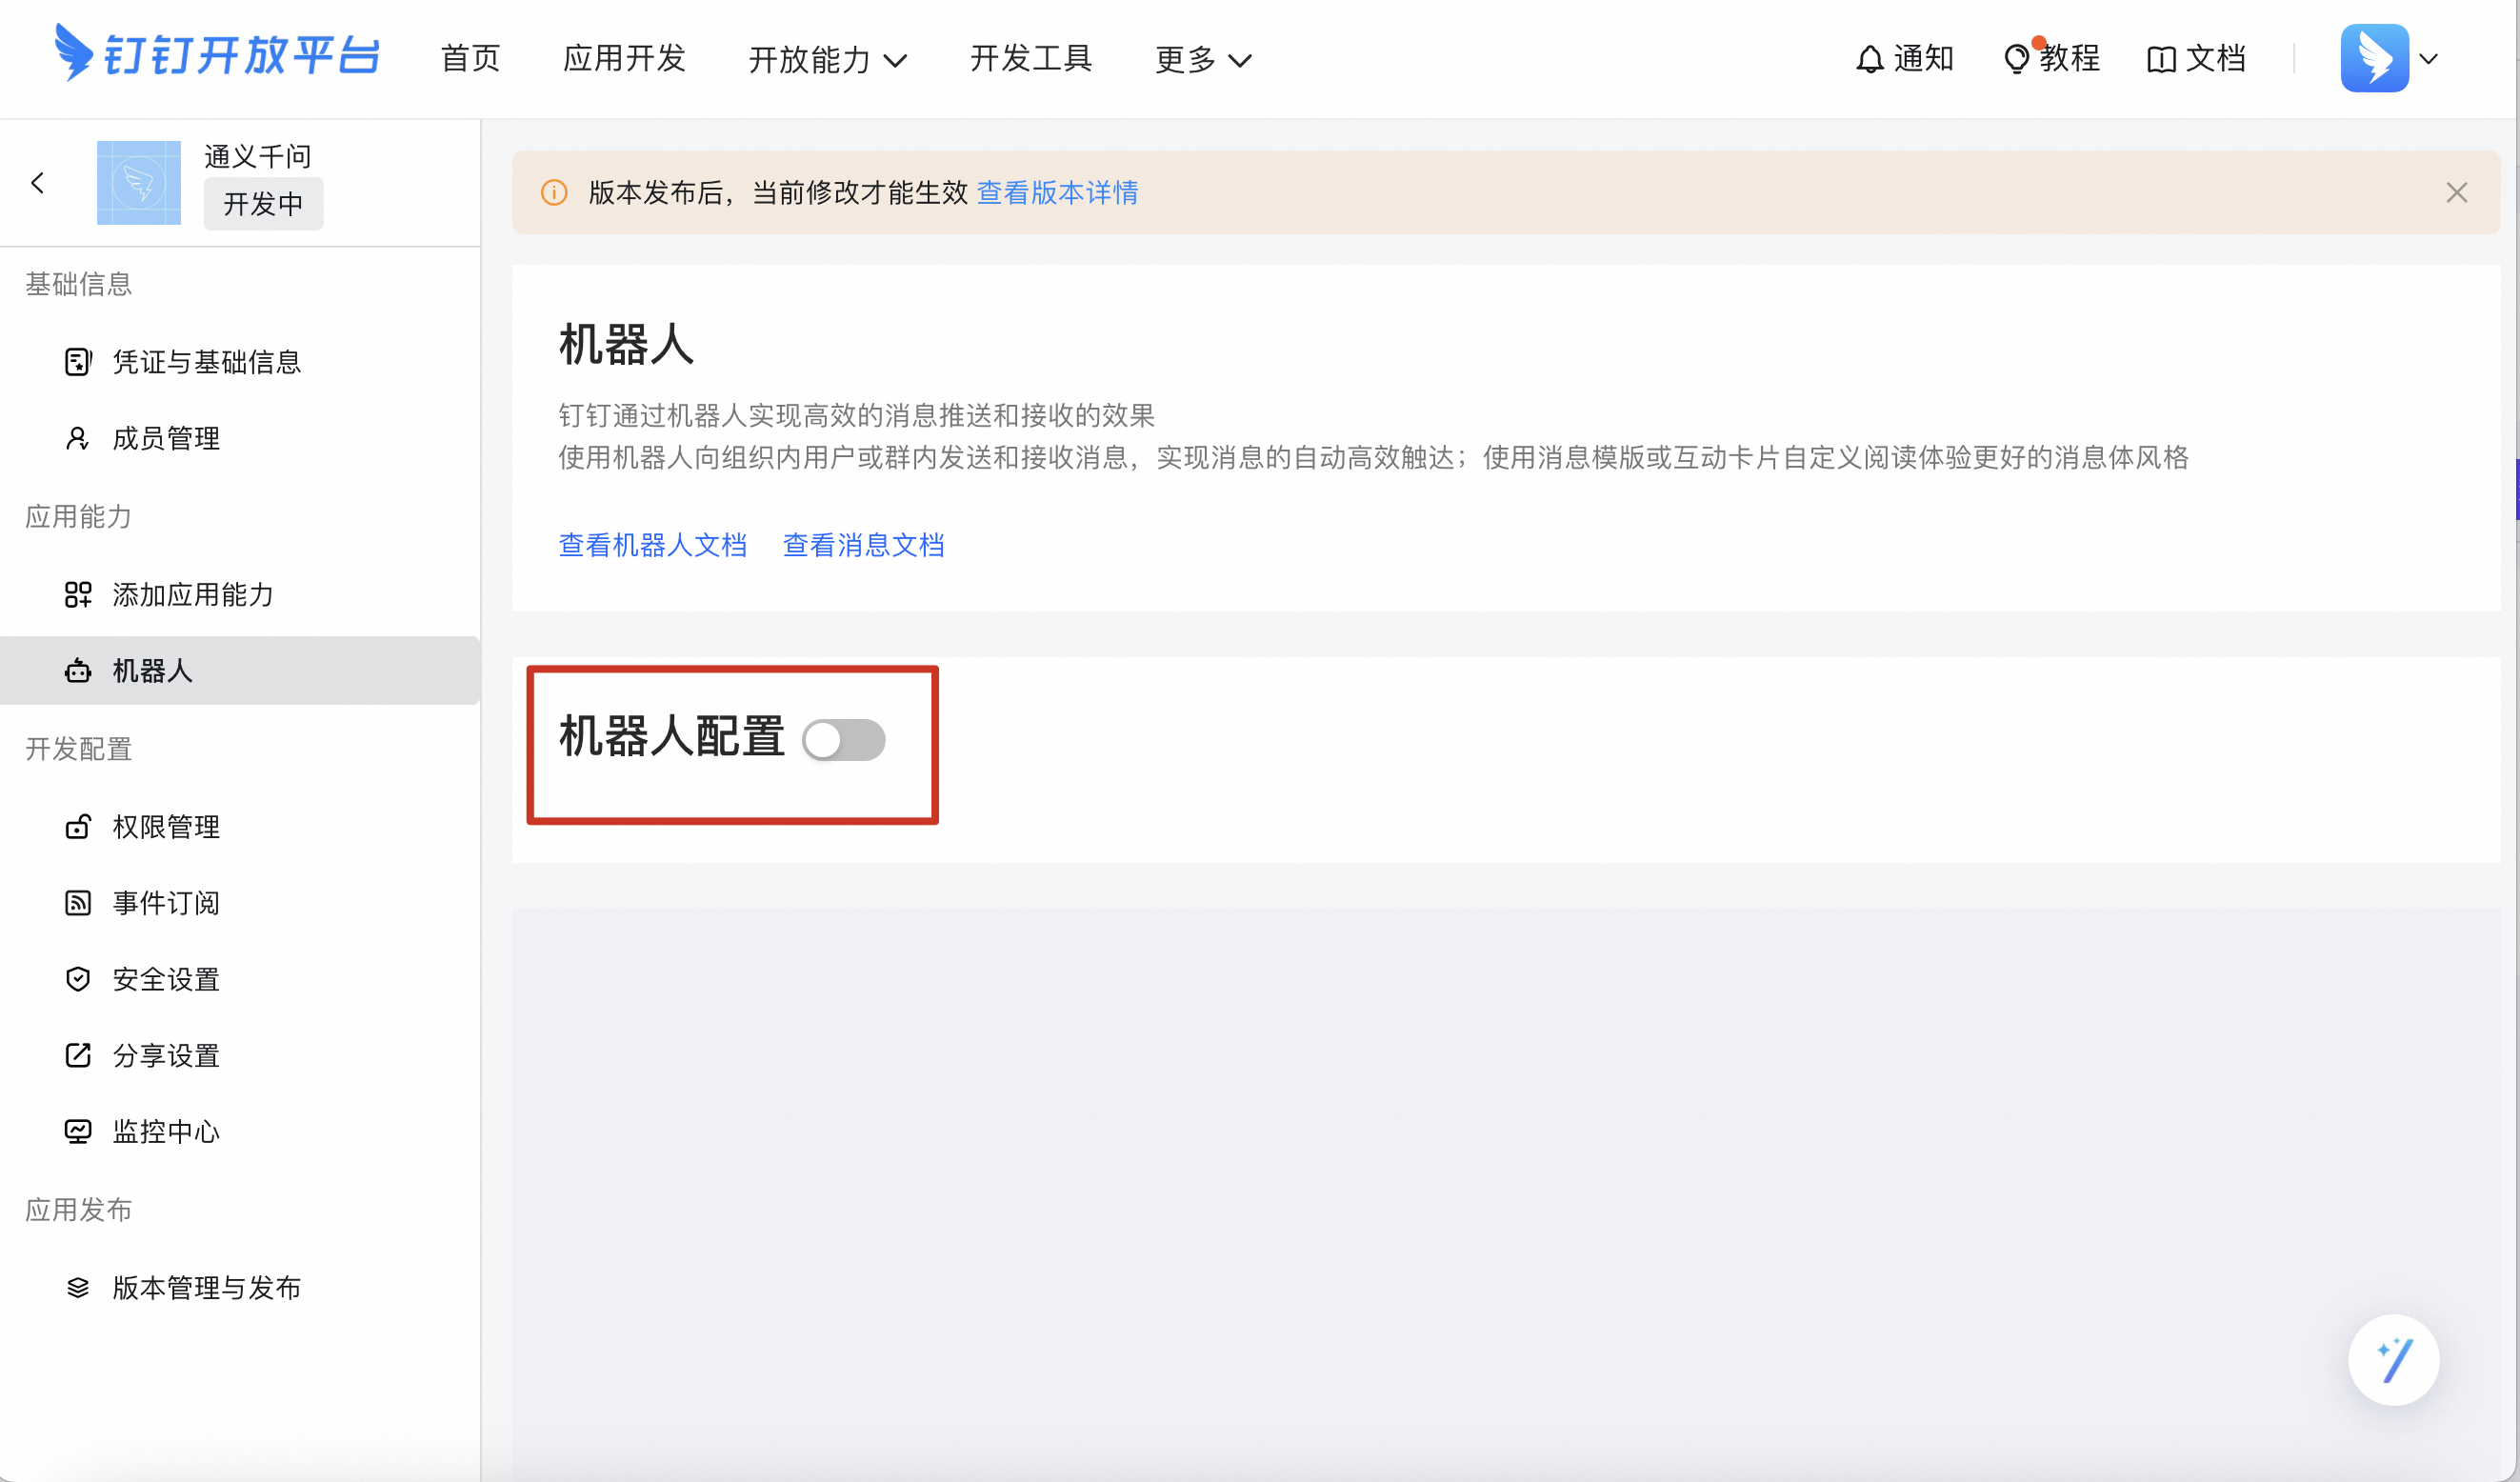Click the 权限管理 lock icon

(78, 827)
